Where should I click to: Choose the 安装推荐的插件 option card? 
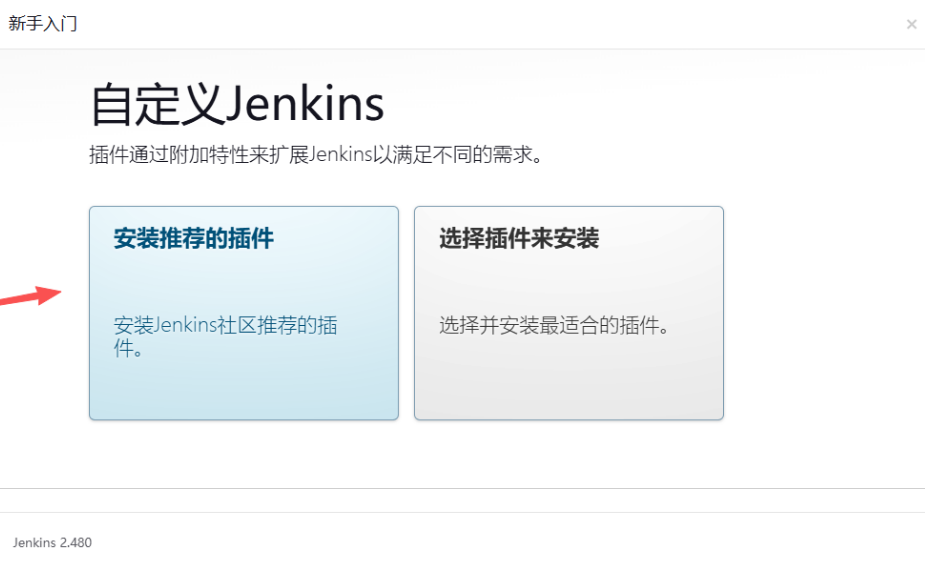pos(244,313)
